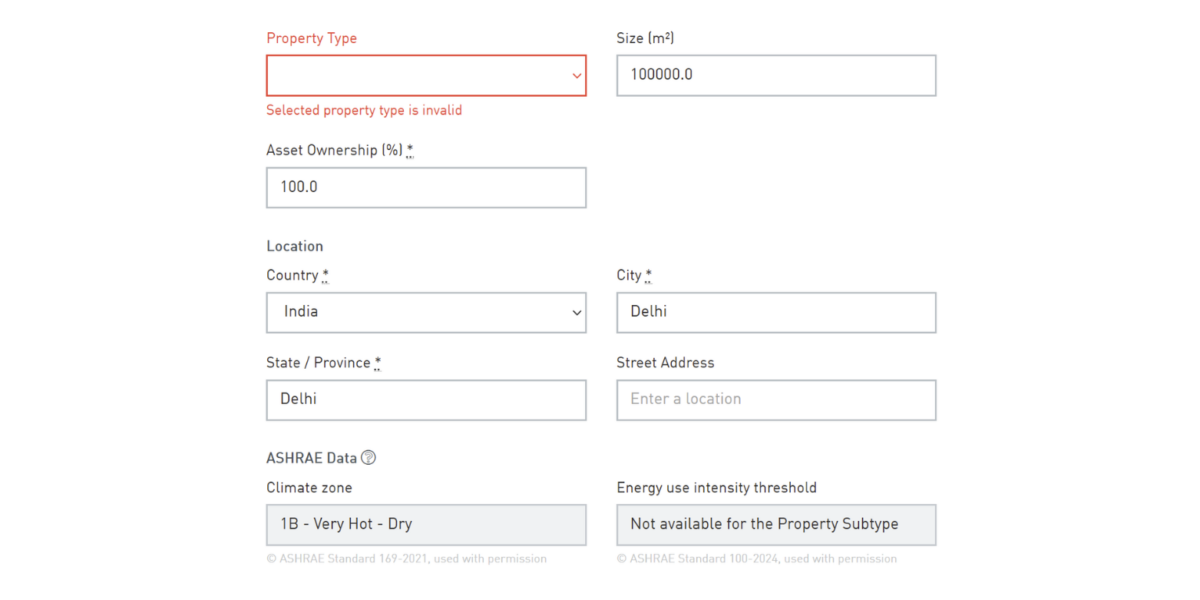The width and height of the screenshot is (1200, 600).
Task: Click the ASHRAE Standard 100-2024 permission note
Action: tap(756, 559)
